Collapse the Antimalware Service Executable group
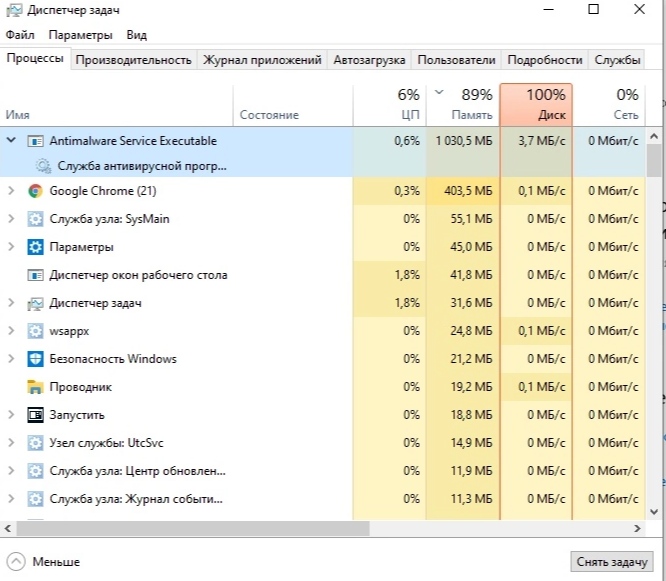The image size is (666, 581). coord(11,140)
